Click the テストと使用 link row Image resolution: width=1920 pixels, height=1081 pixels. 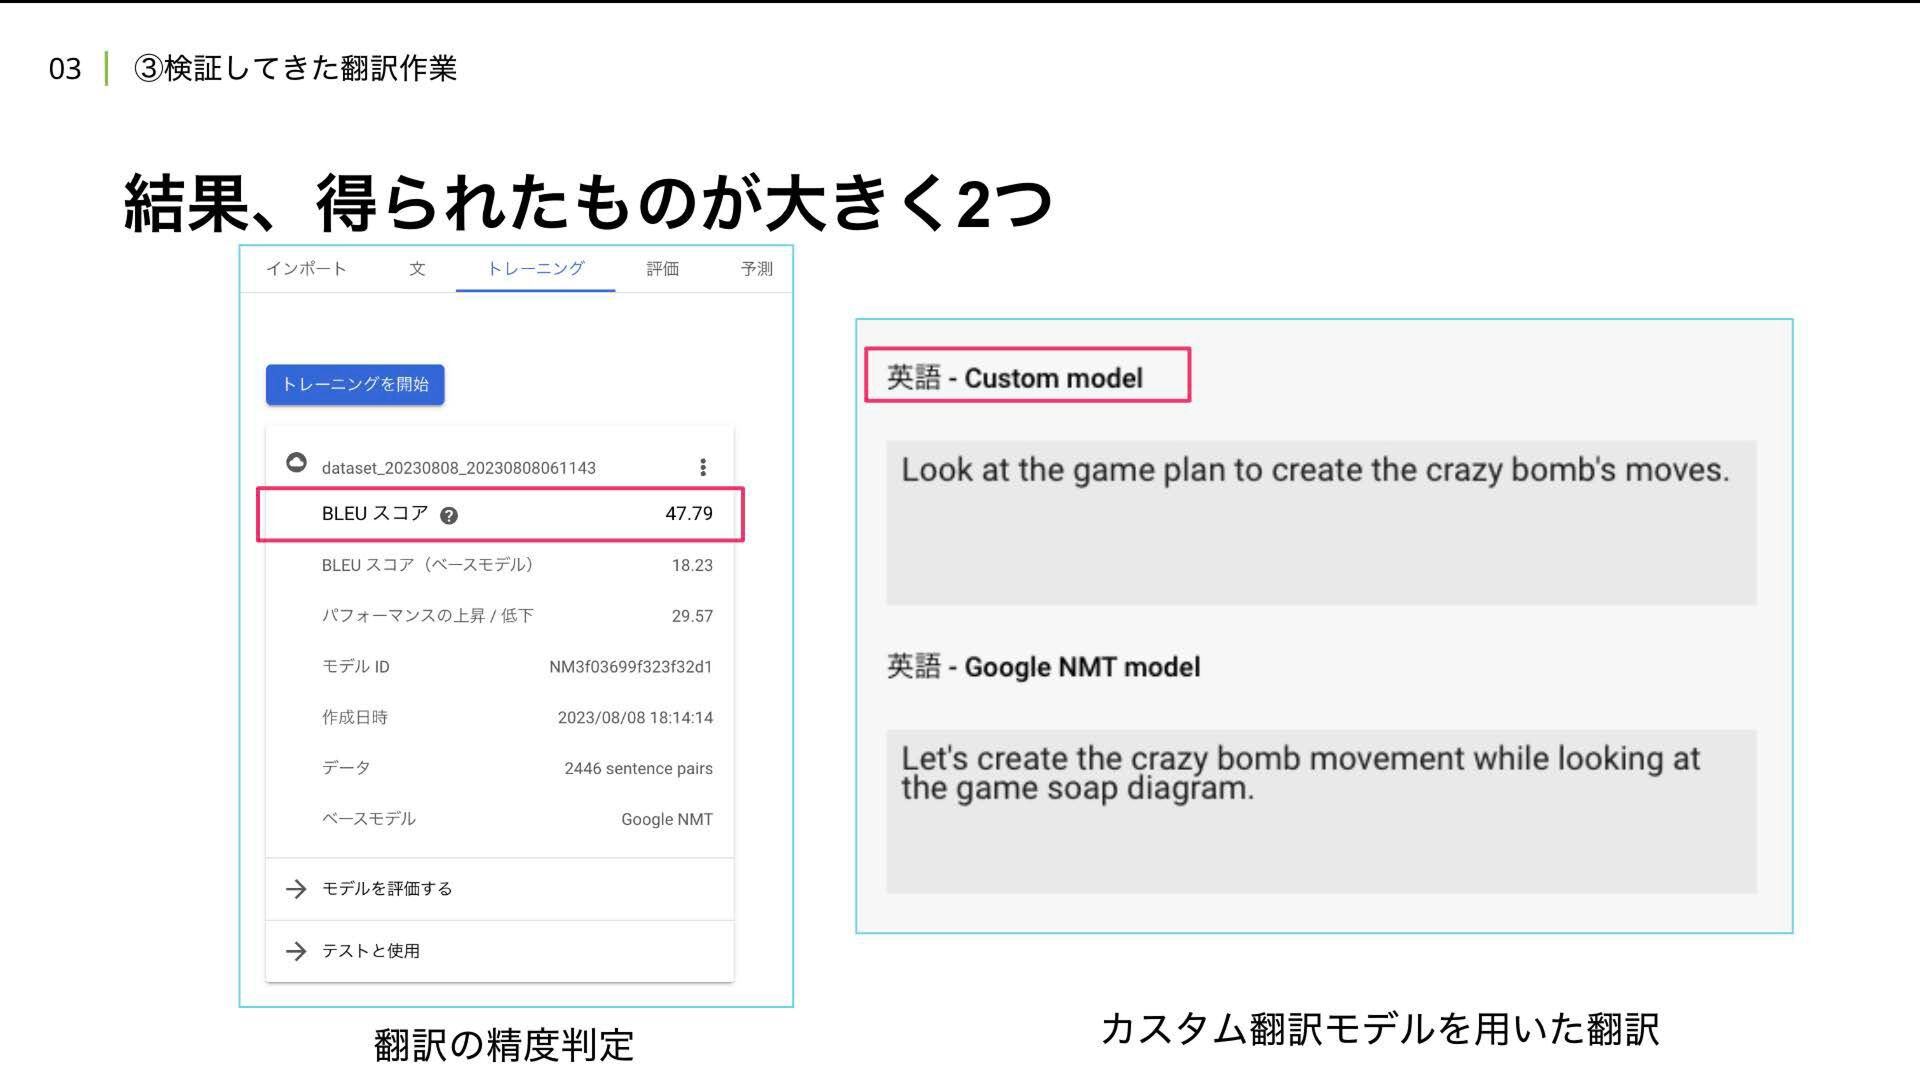point(371,951)
